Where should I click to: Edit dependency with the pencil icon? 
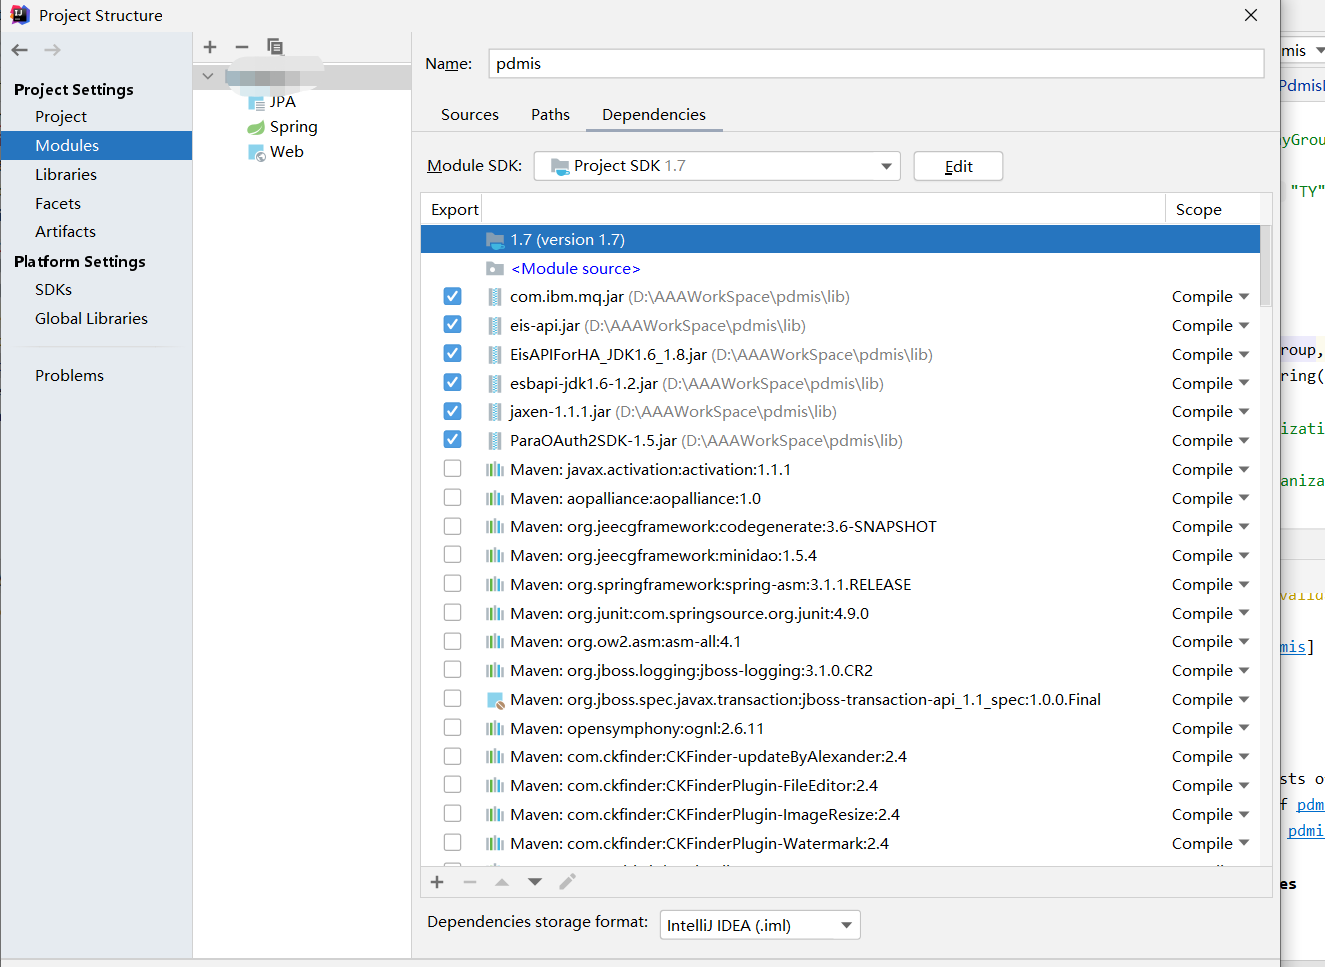(567, 882)
